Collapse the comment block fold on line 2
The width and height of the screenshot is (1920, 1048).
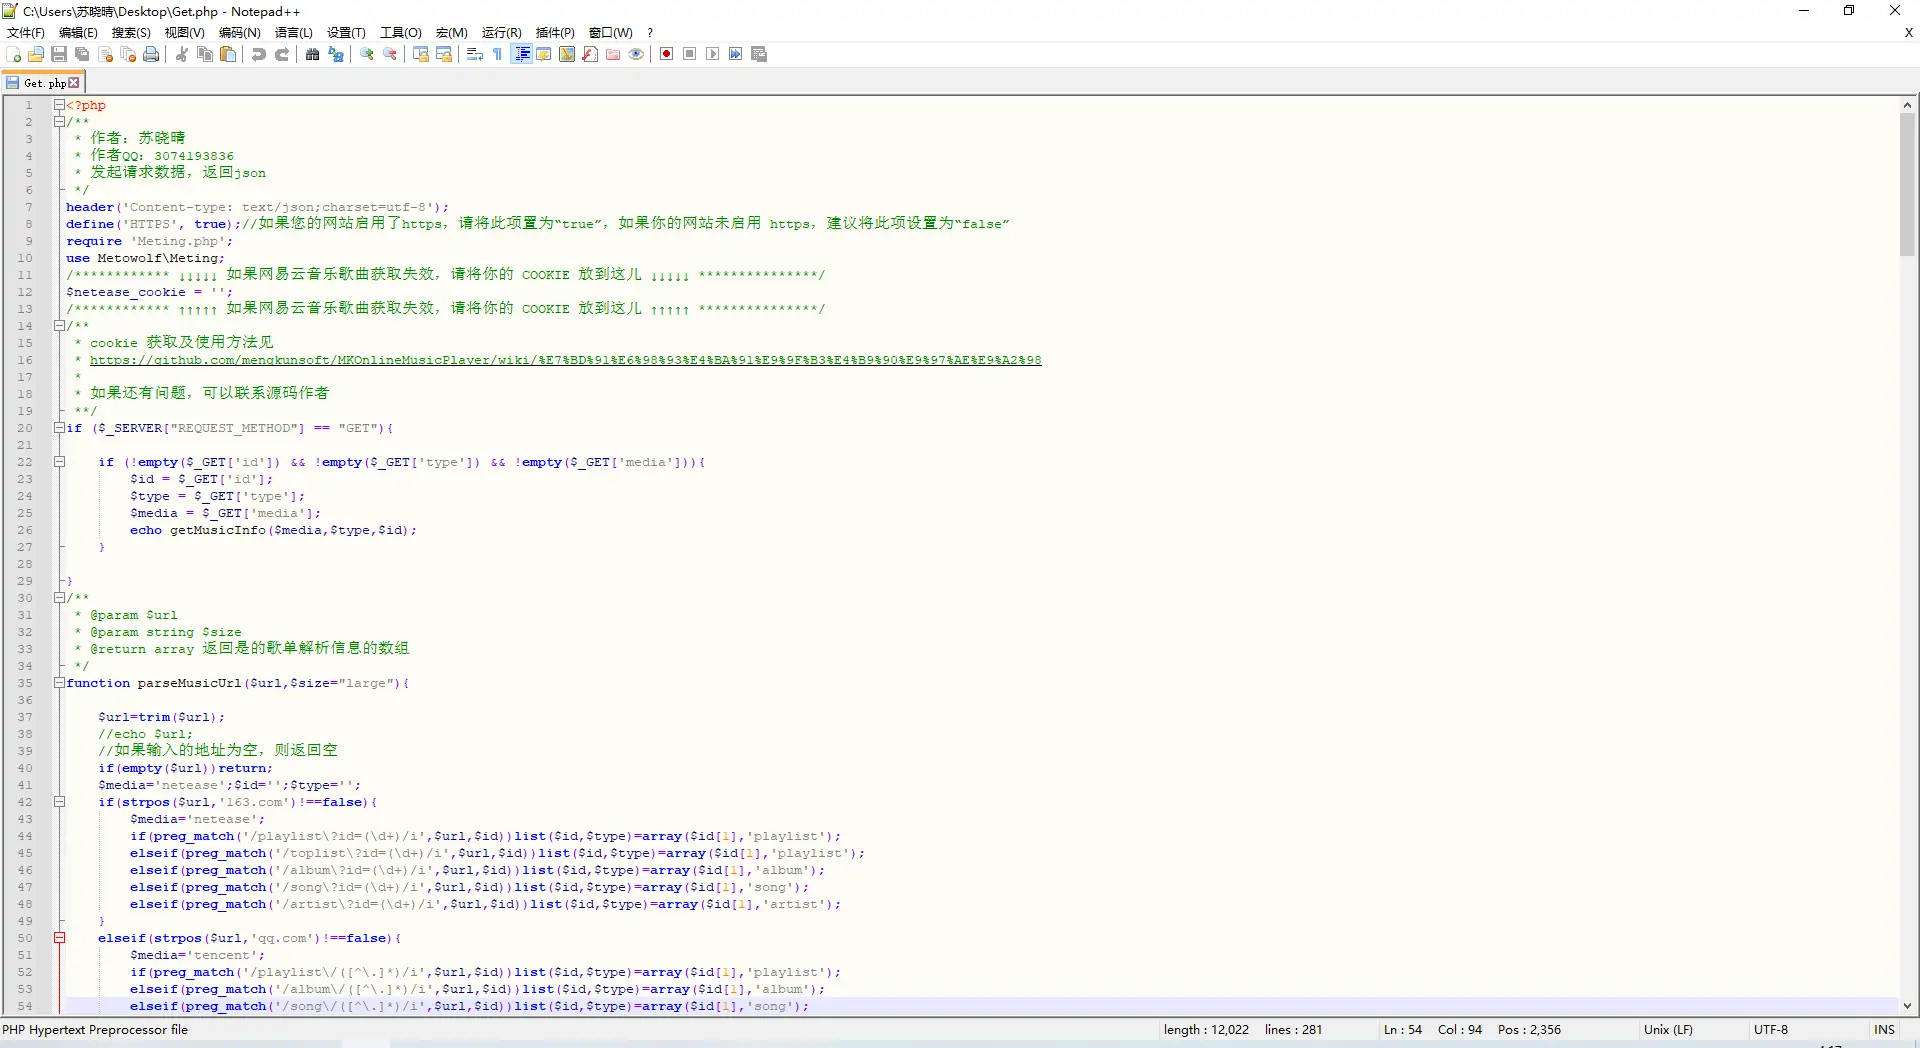coord(59,122)
